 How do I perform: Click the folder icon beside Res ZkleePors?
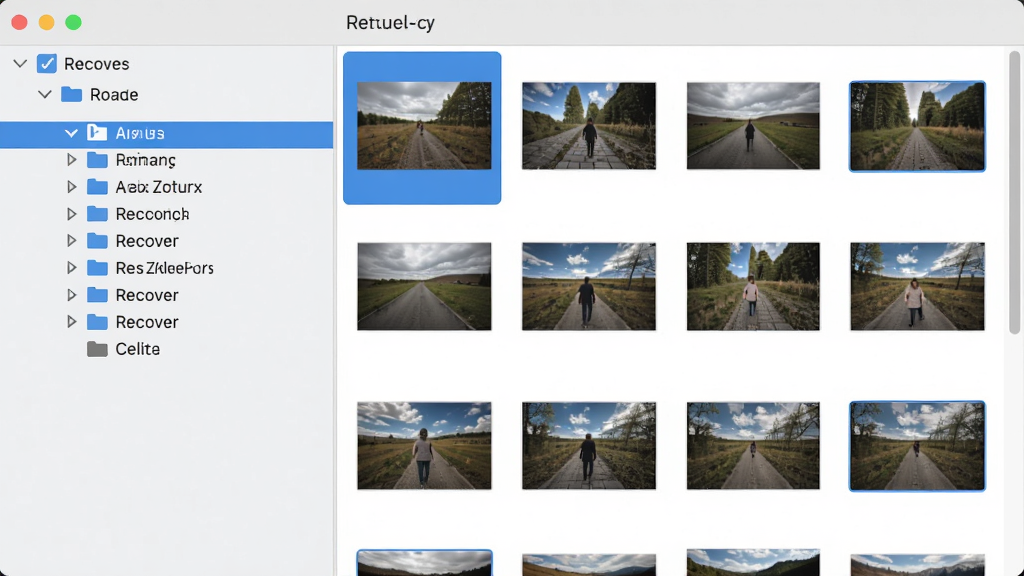click(x=97, y=268)
